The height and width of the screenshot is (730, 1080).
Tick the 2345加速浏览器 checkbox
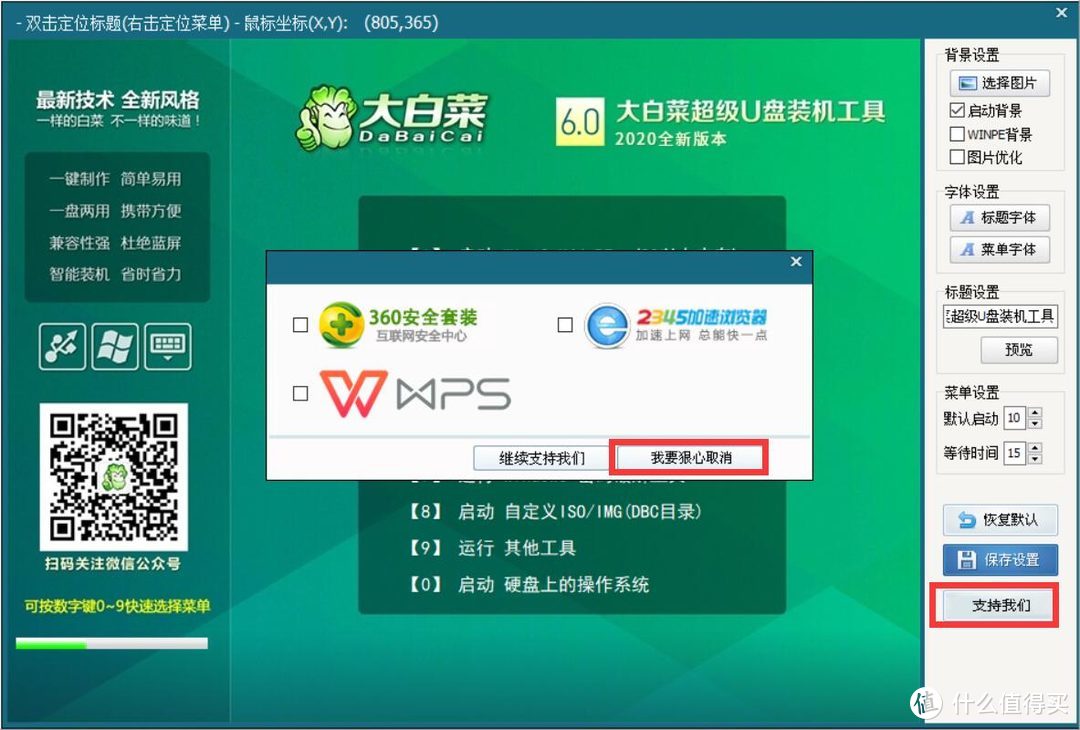(565, 324)
